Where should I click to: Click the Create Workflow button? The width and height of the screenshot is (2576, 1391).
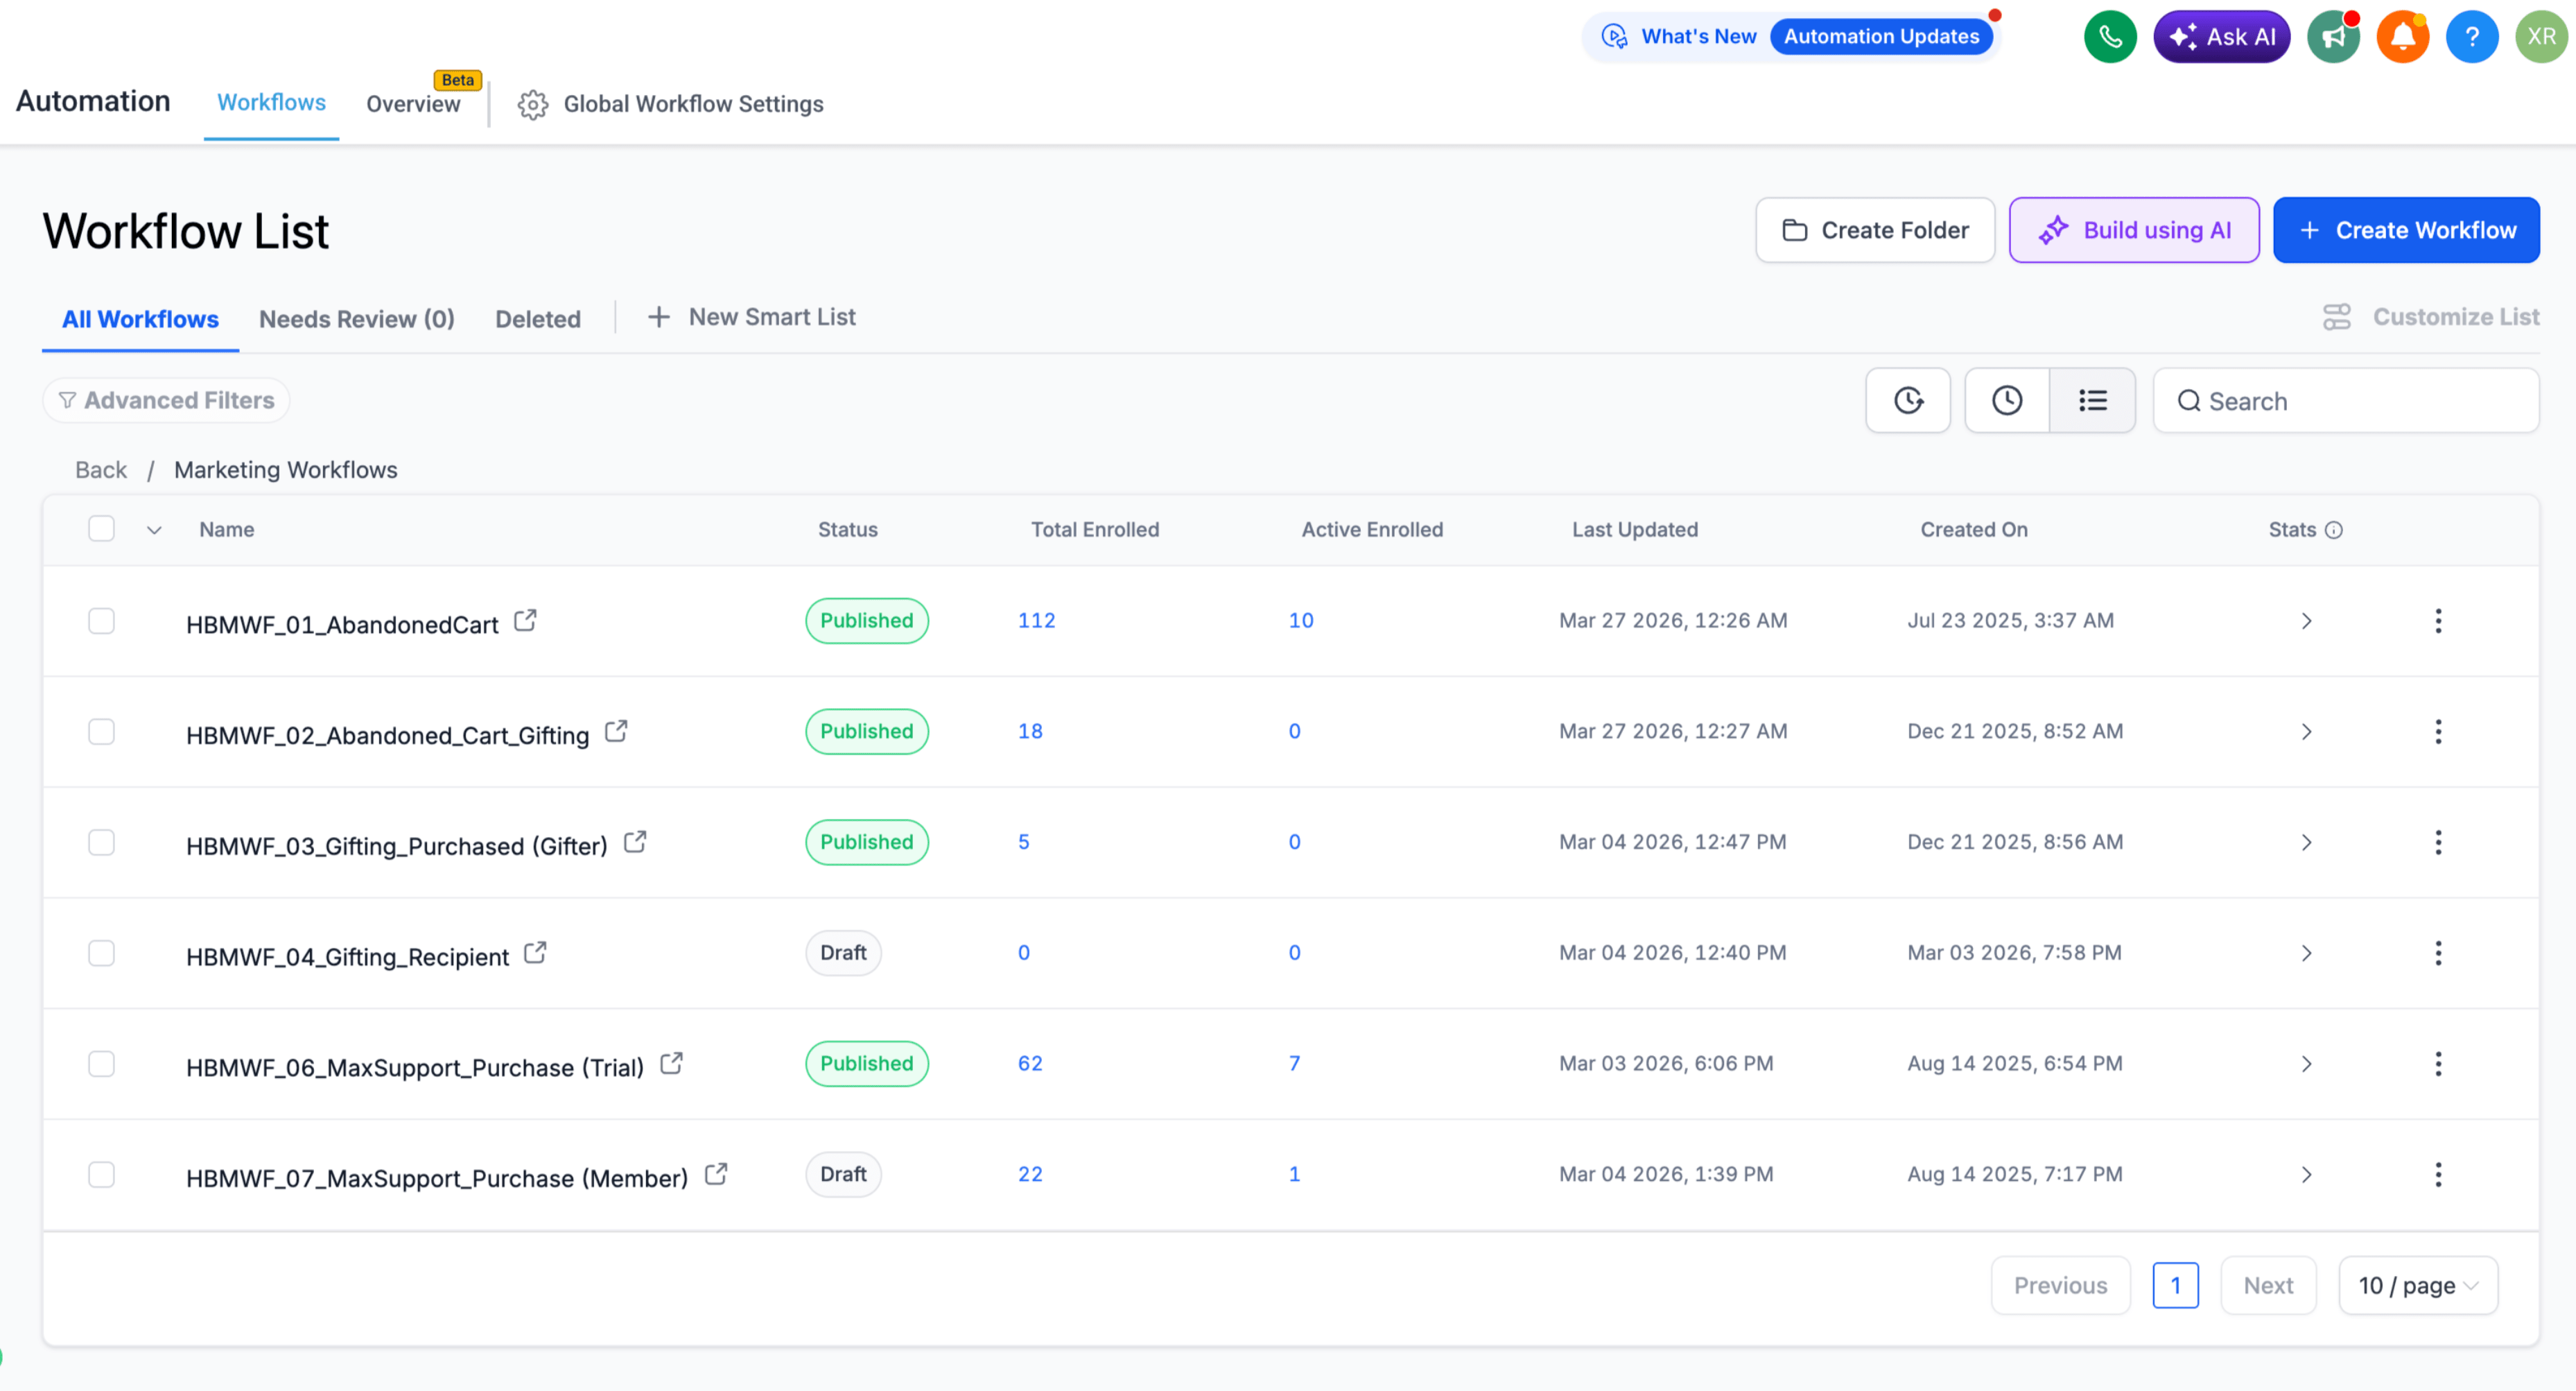[x=2406, y=230]
